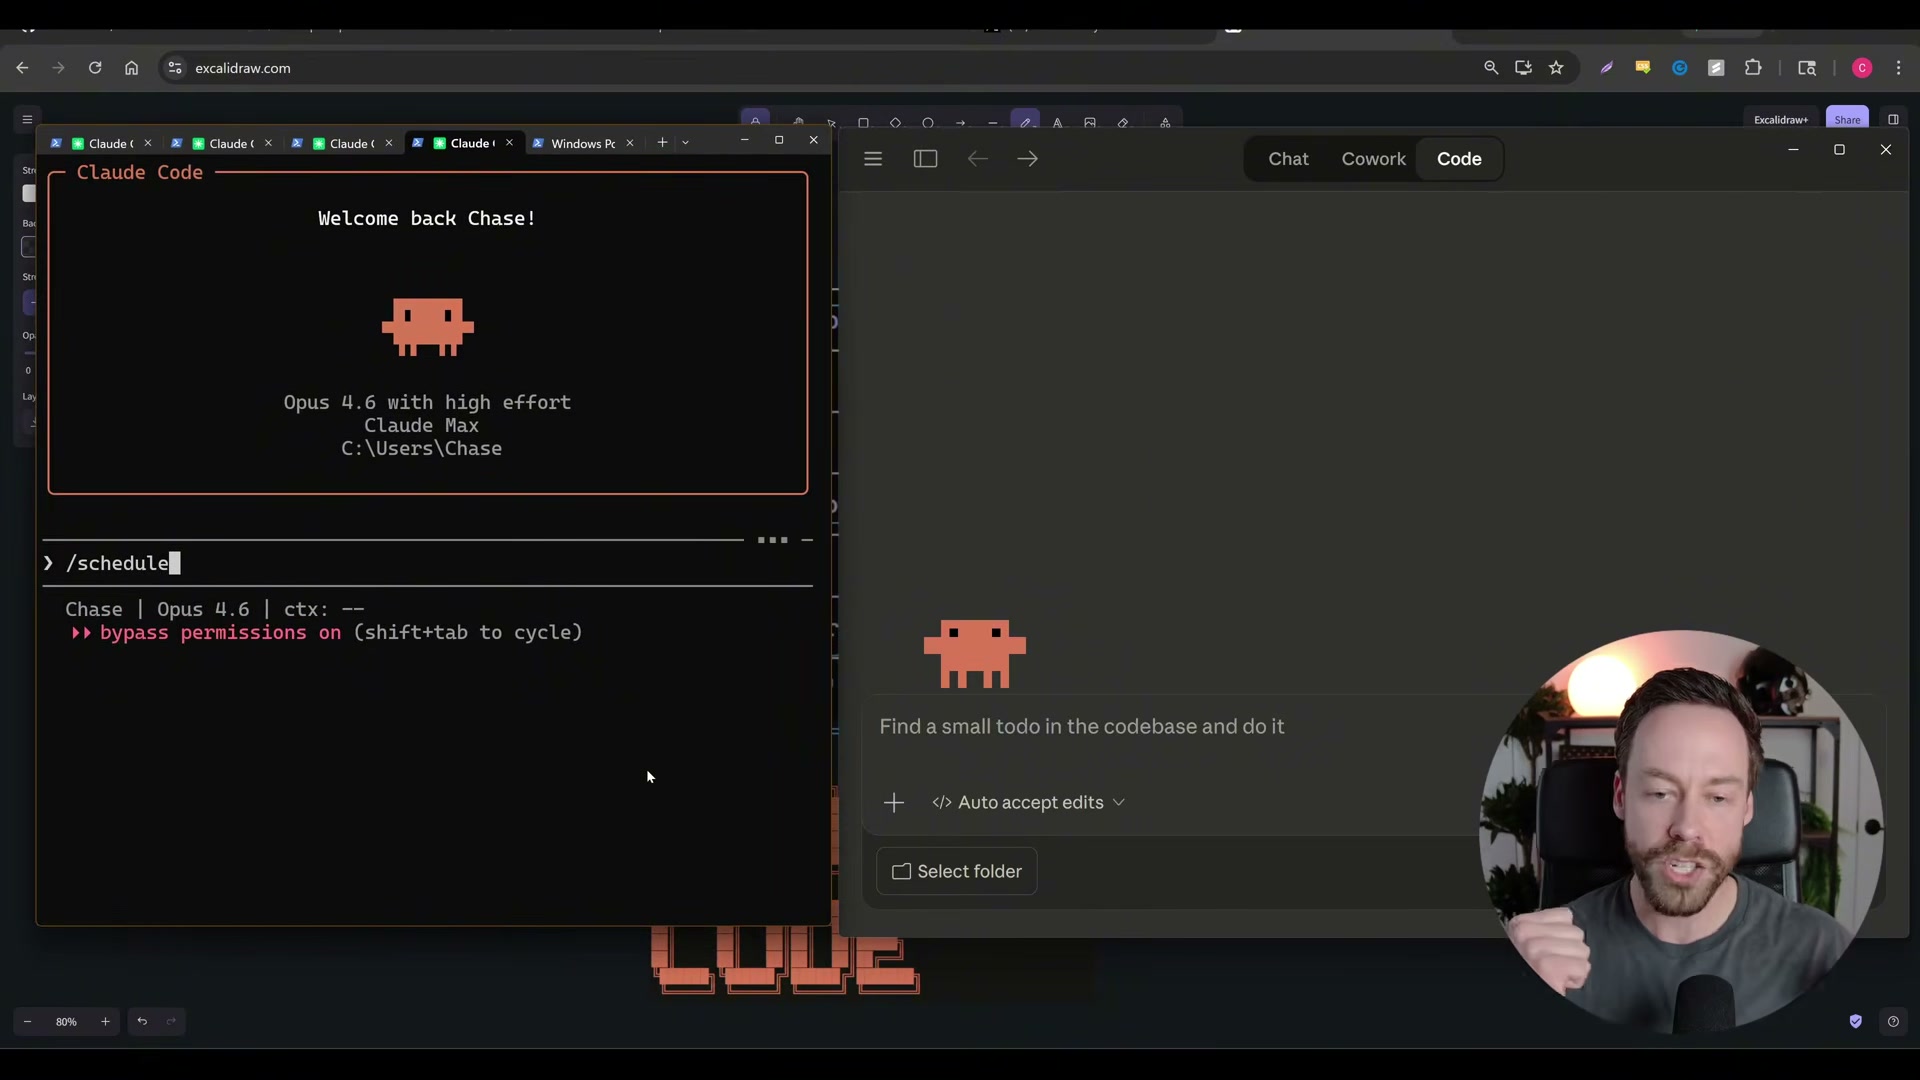Screen dimensions: 1920x1080
Task: Go to the browser home page
Action: (131, 68)
